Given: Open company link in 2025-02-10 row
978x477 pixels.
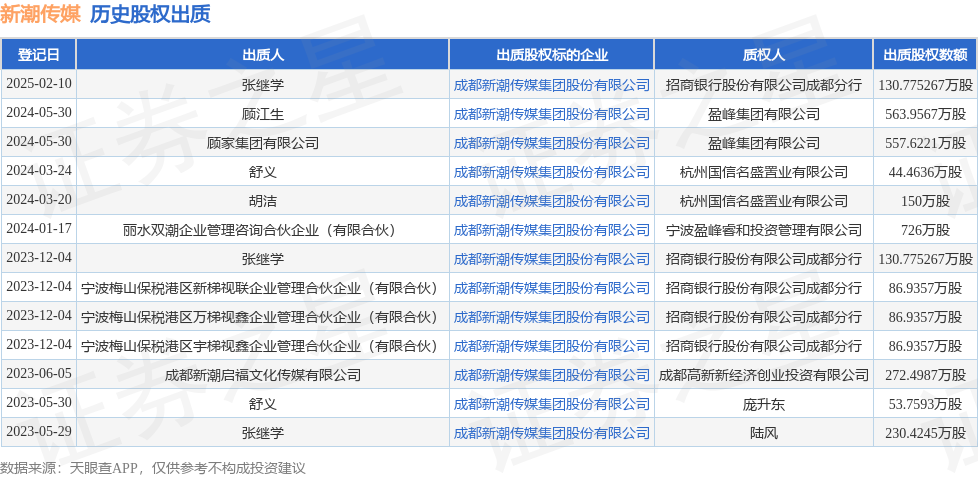Looking at the screenshot, I should [551, 85].
